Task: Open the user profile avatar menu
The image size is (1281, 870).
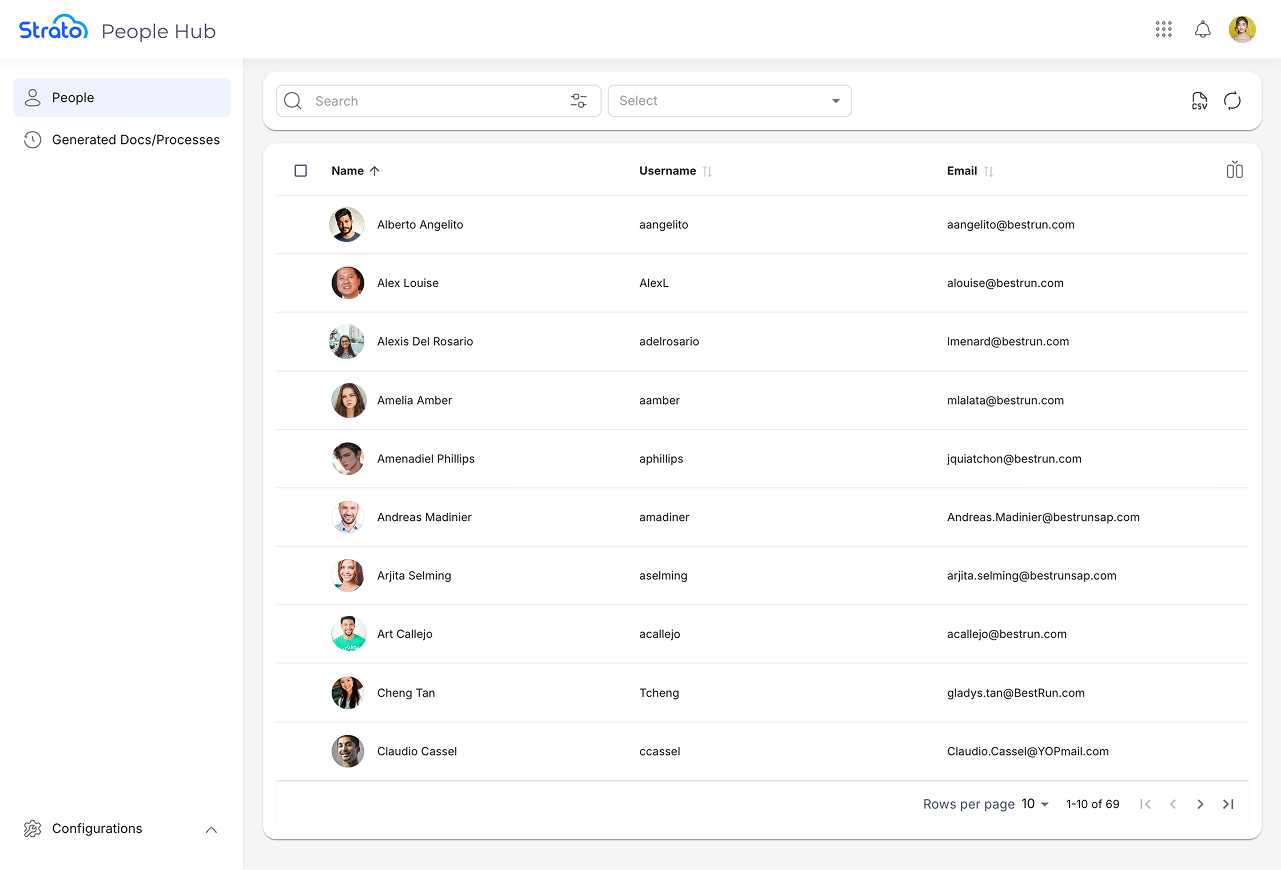Action: pos(1242,30)
